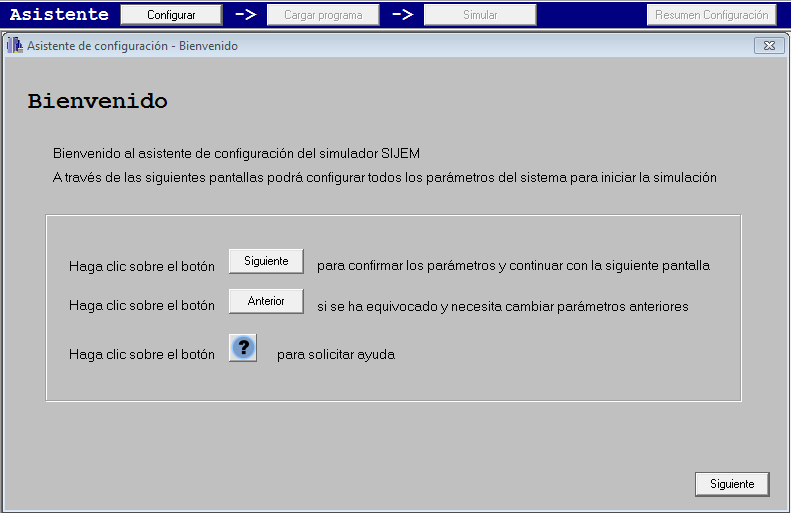Click the Configurar step button

171,15
